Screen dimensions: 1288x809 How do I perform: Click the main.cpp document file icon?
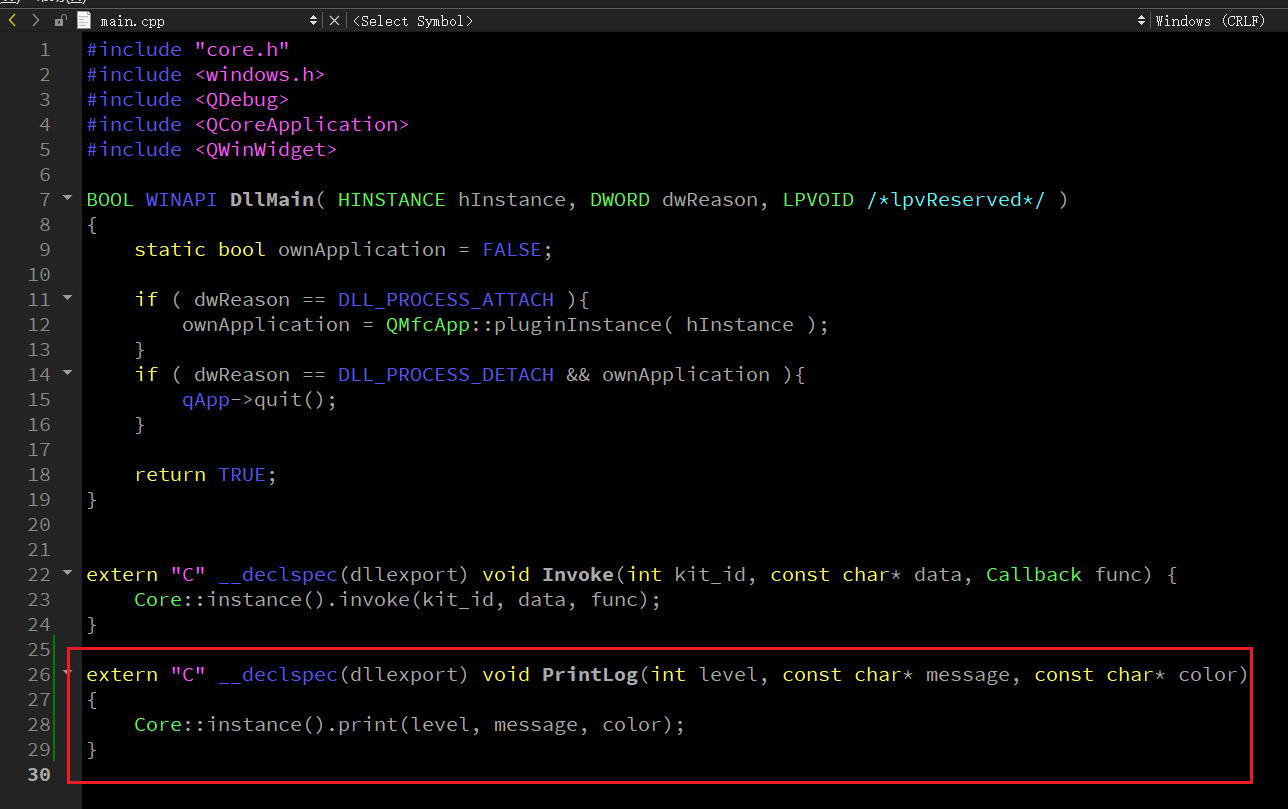83,20
